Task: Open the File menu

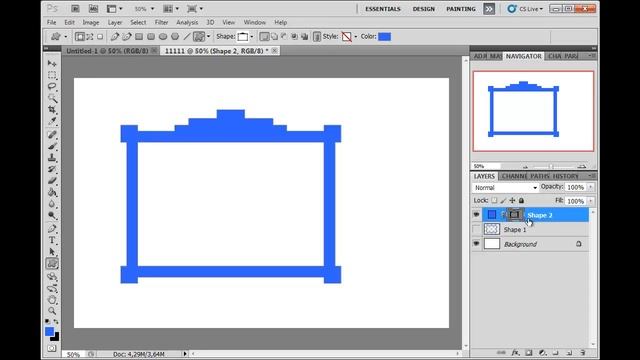Action: click(x=51, y=22)
